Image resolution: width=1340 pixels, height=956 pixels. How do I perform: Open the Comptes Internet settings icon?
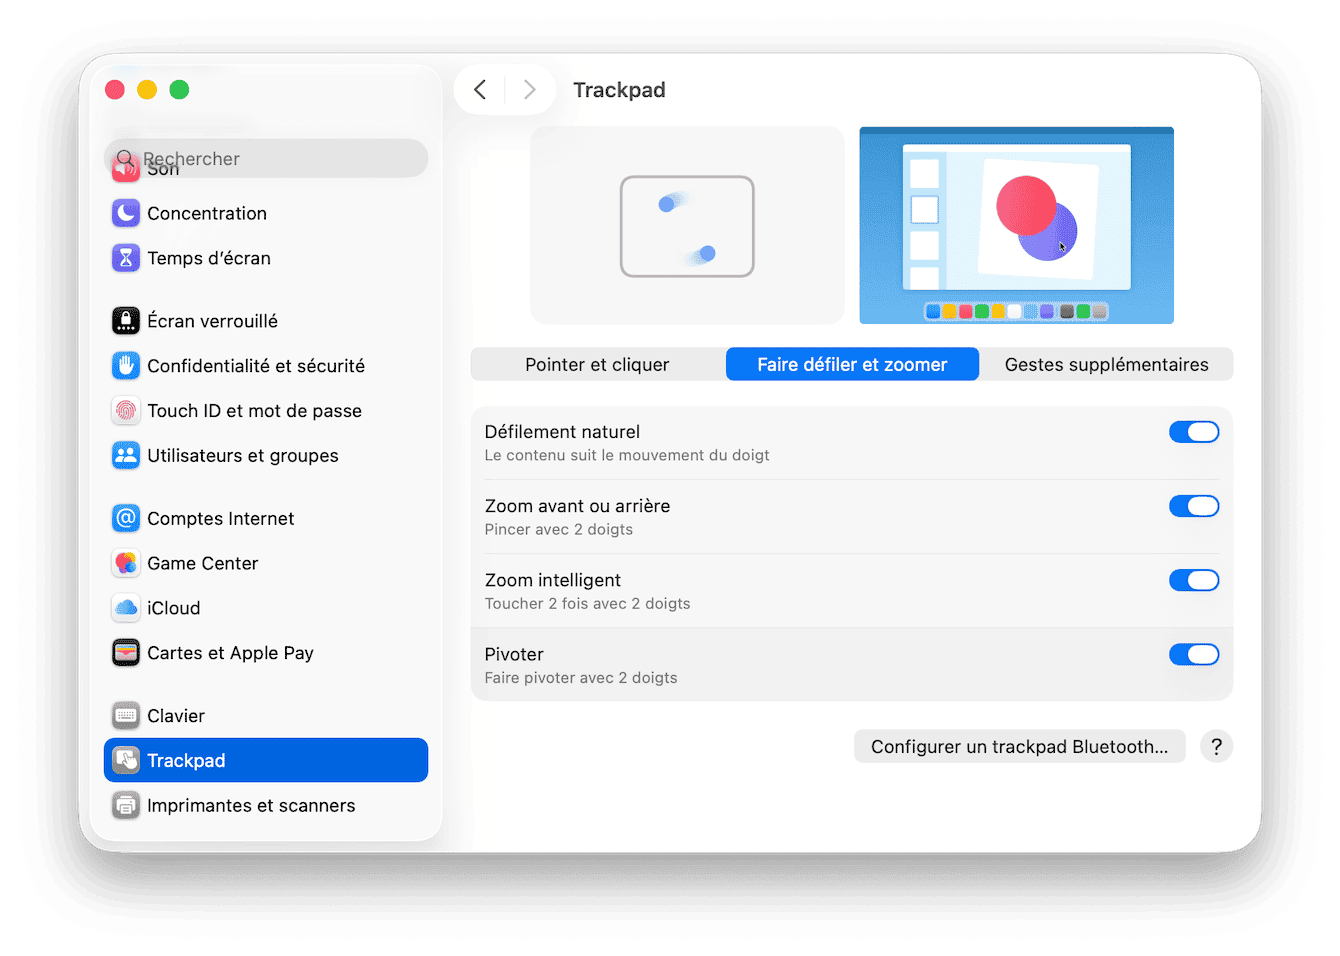[x=220, y=518]
